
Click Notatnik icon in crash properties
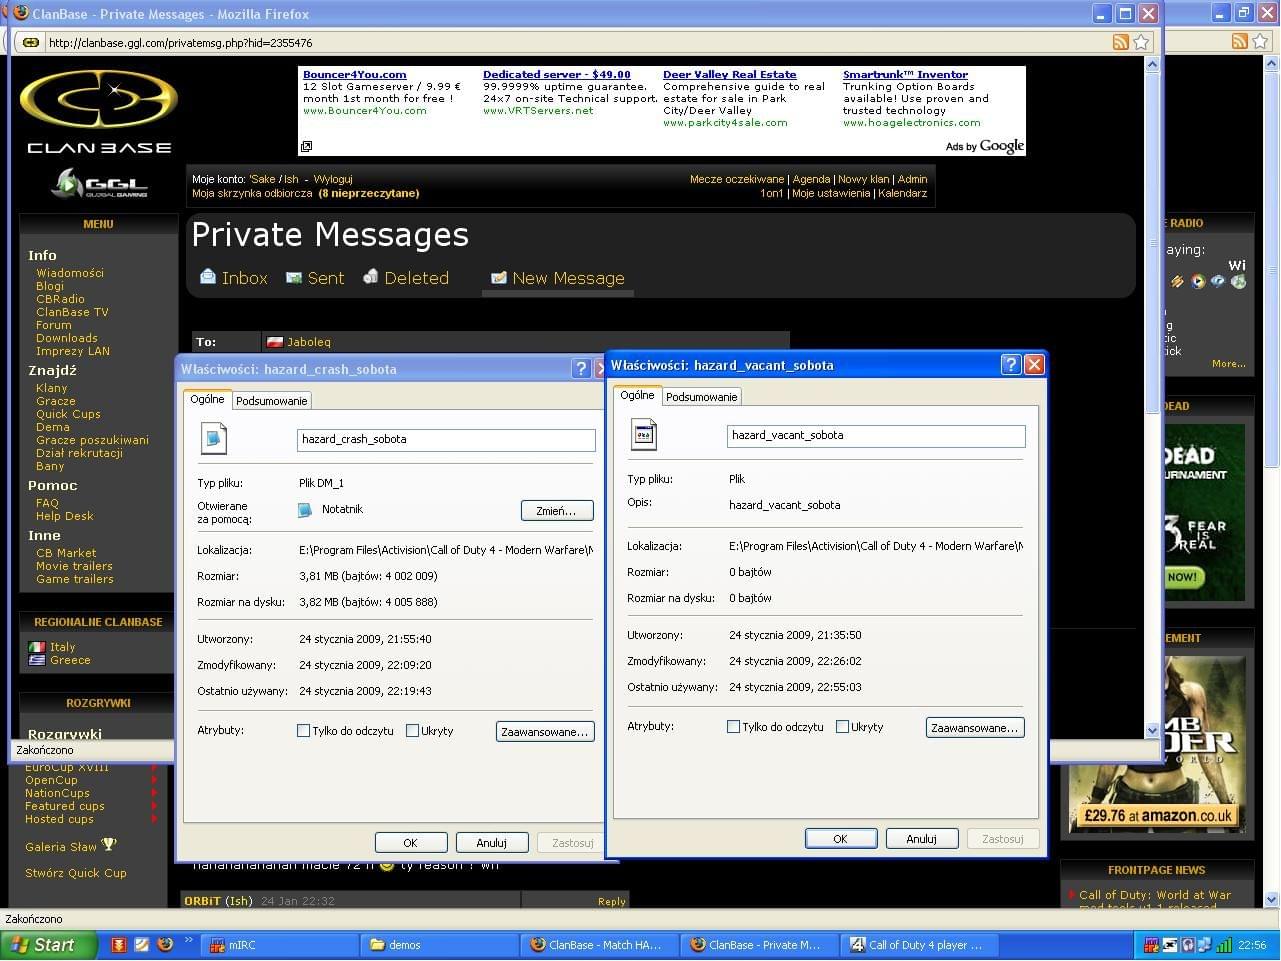tap(305, 510)
